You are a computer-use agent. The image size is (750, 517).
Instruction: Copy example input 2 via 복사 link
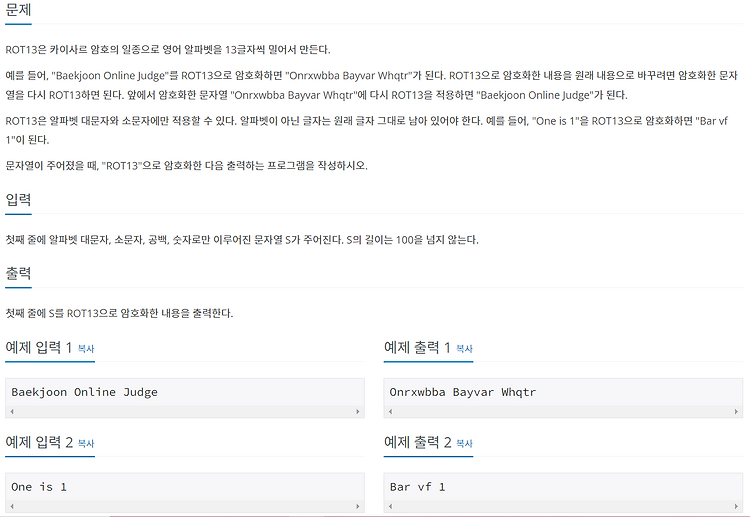click(x=86, y=443)
